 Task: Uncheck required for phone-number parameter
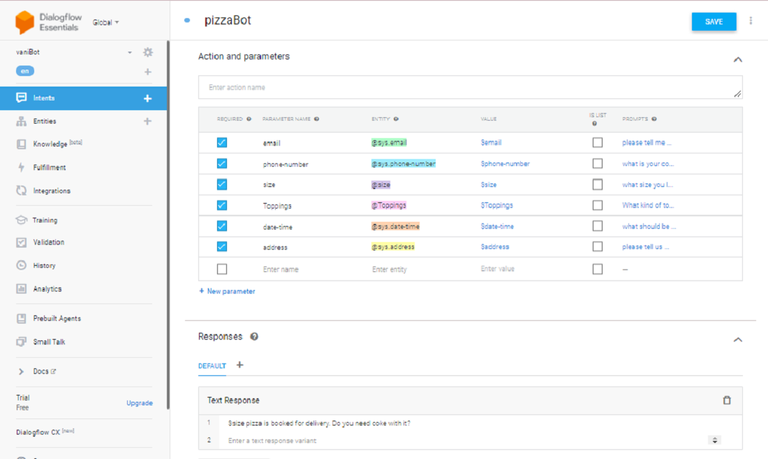(x=222, y=164)
